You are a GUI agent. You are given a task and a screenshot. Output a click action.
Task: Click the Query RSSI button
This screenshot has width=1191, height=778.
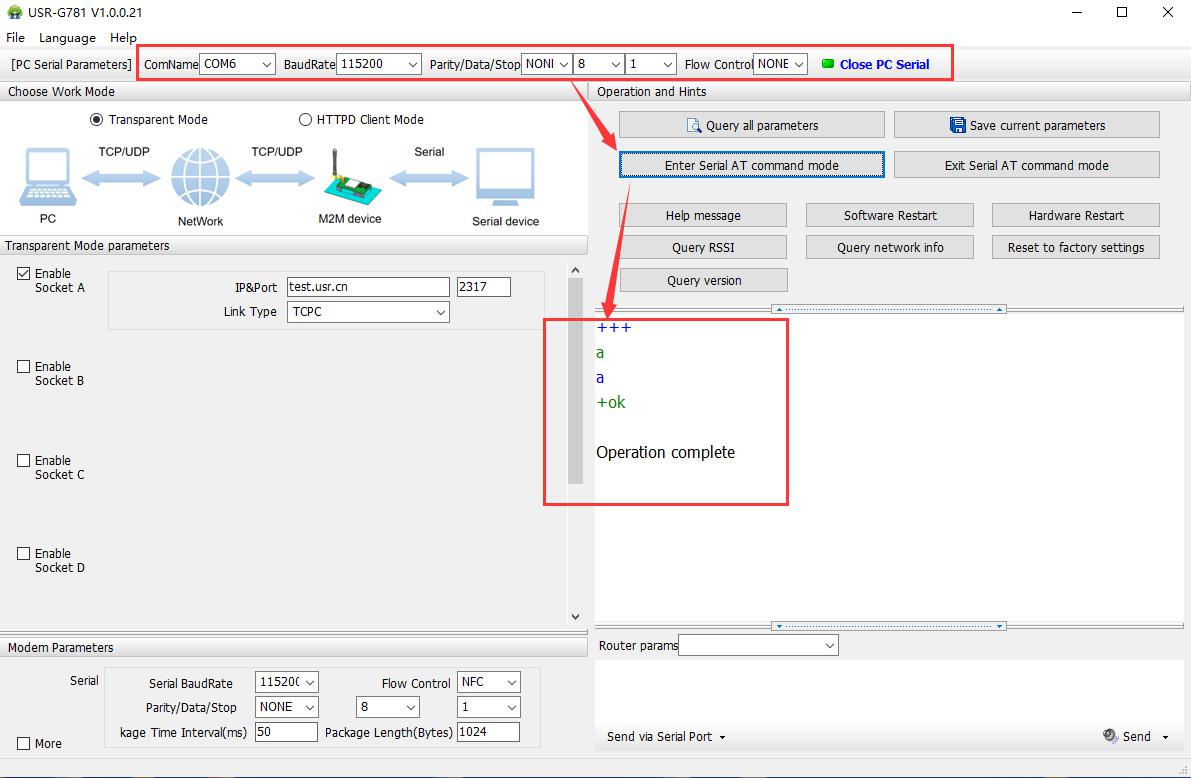coord(703,247)
